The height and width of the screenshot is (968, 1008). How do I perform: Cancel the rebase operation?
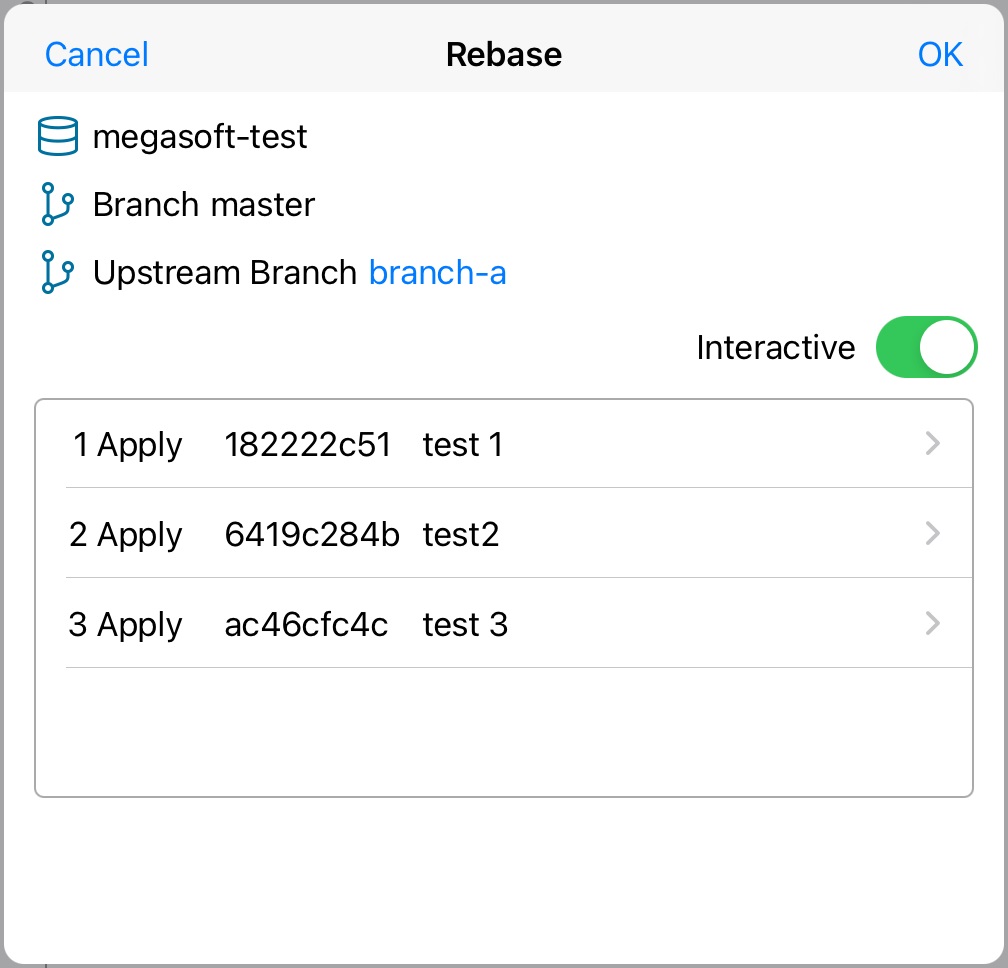[x=95, y=55]
